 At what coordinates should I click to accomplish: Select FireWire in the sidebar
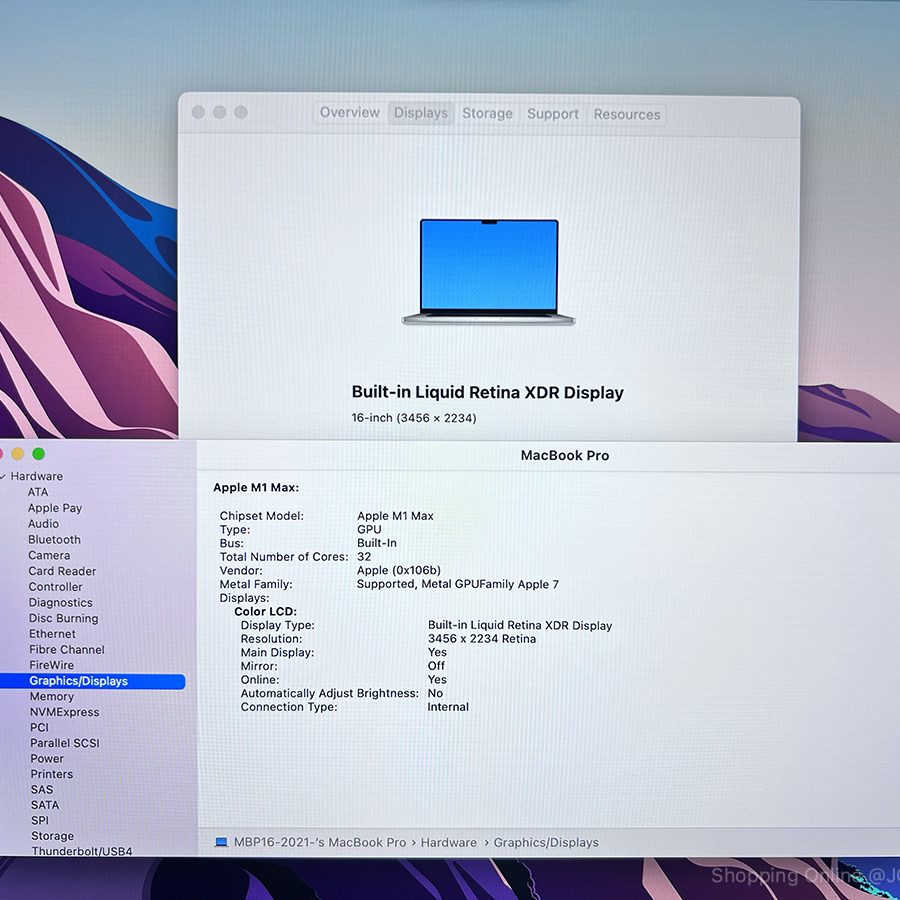point(52,665)
